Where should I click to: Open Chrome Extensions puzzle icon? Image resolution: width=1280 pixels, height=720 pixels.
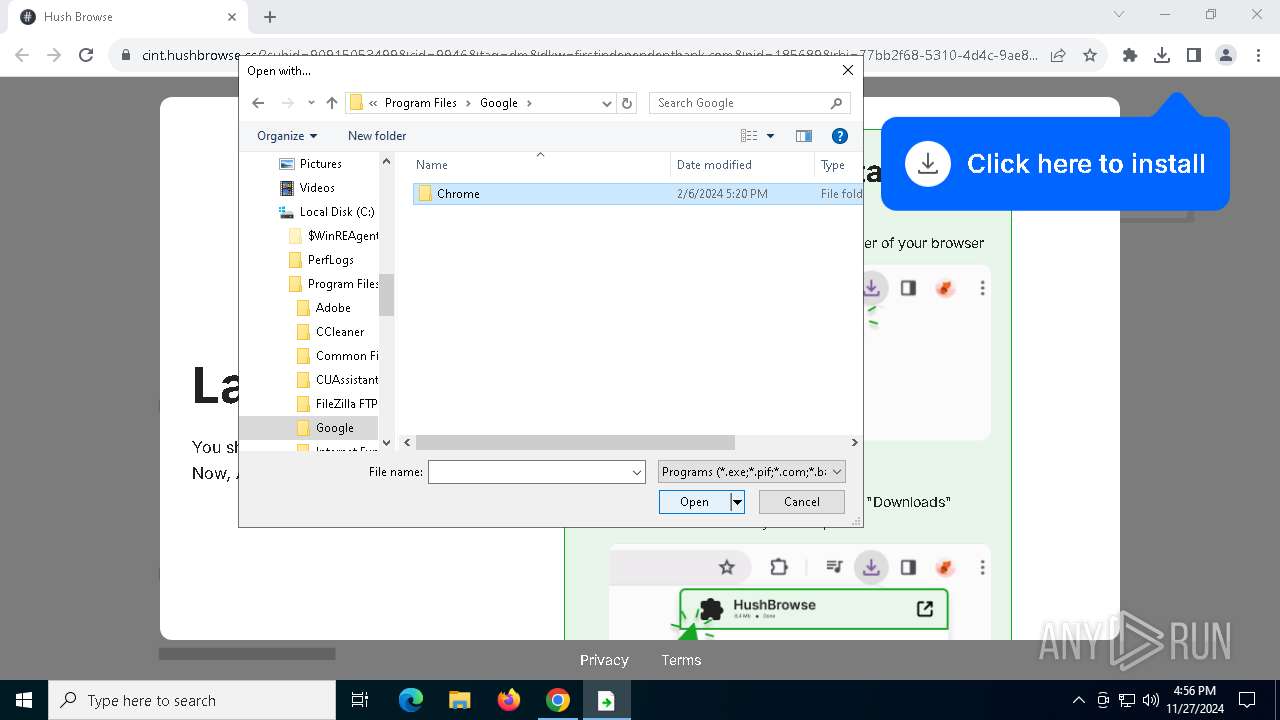1130,56
